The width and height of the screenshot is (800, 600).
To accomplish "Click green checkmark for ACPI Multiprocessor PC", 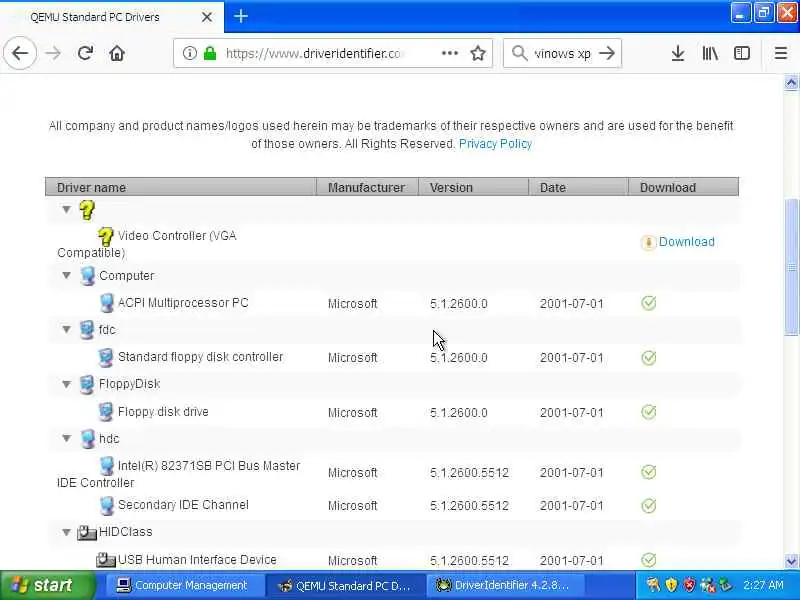I will tap(648, 303).
